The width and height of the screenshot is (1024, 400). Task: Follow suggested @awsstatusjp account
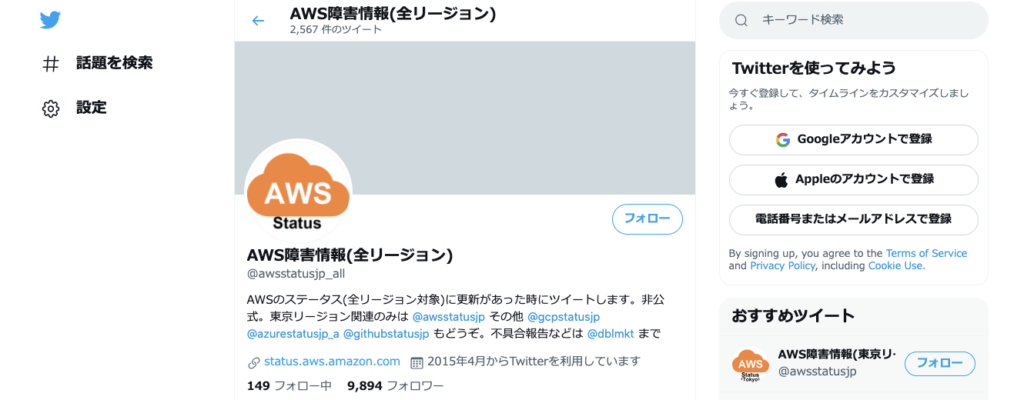coord(940,363)
